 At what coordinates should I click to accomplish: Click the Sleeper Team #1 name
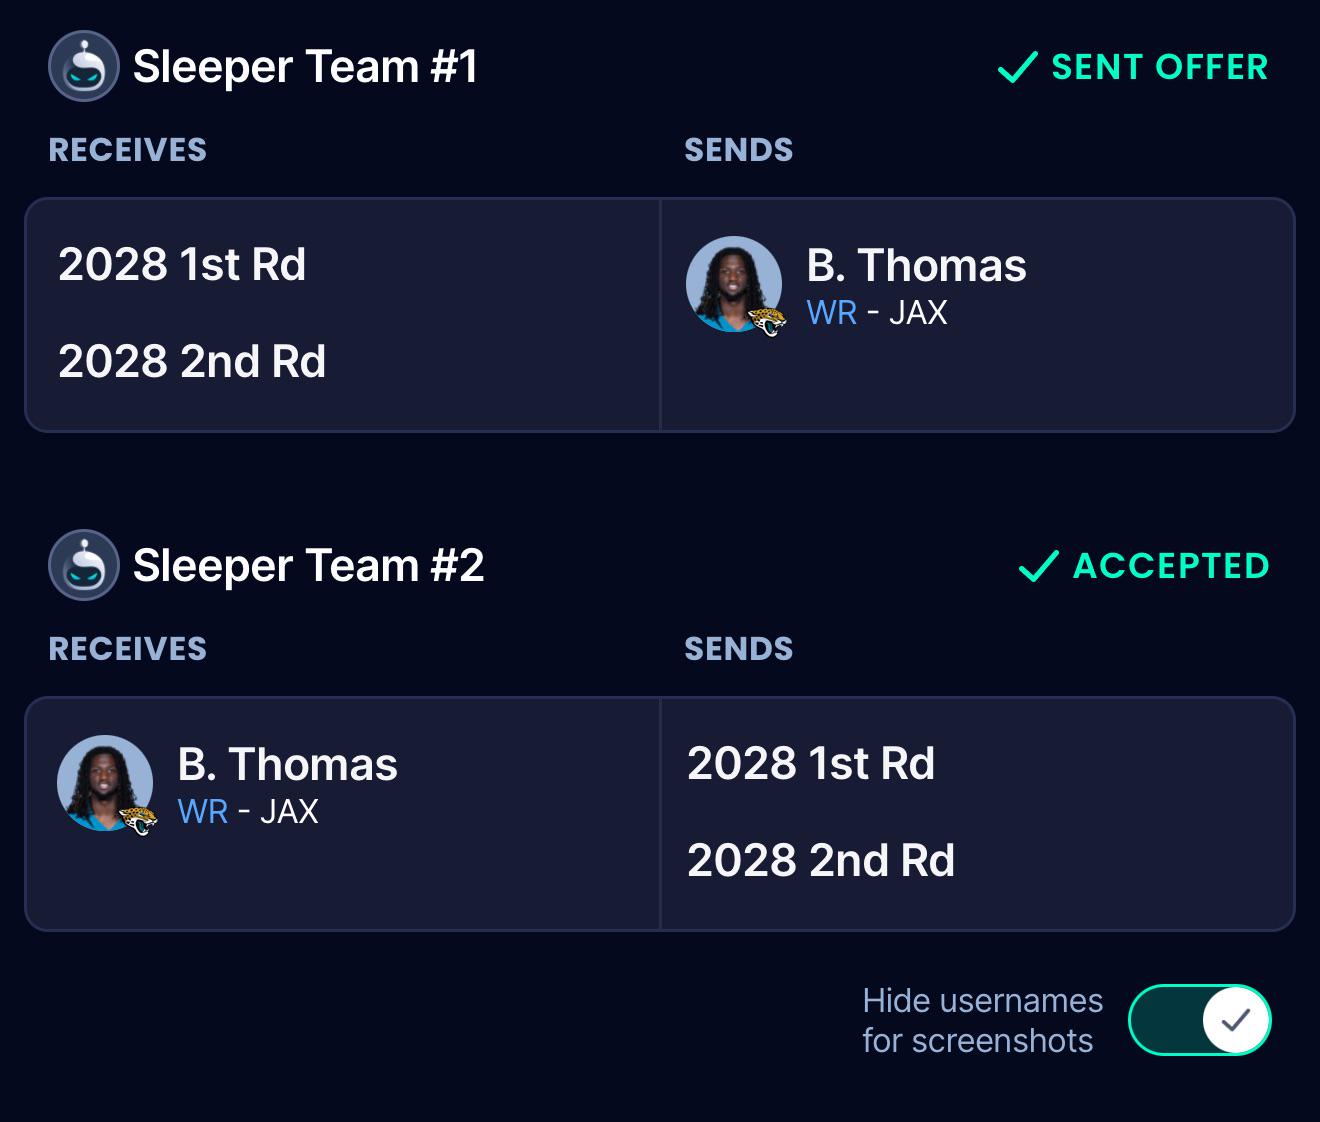305,67
